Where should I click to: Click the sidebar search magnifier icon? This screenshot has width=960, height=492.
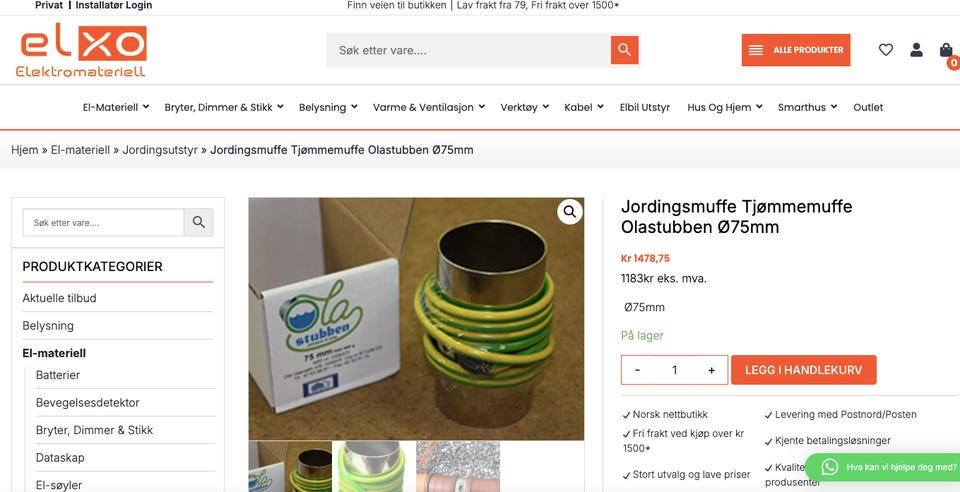tap(198, 222)
